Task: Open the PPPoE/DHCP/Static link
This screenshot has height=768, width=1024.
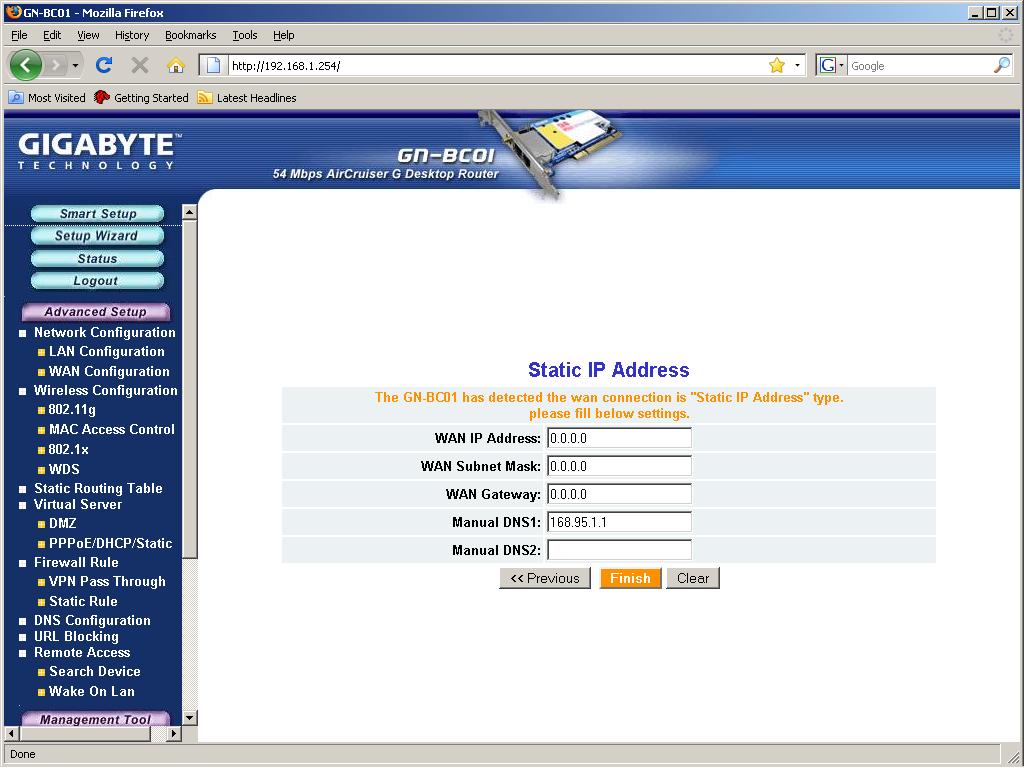Action: pos(110,543)
